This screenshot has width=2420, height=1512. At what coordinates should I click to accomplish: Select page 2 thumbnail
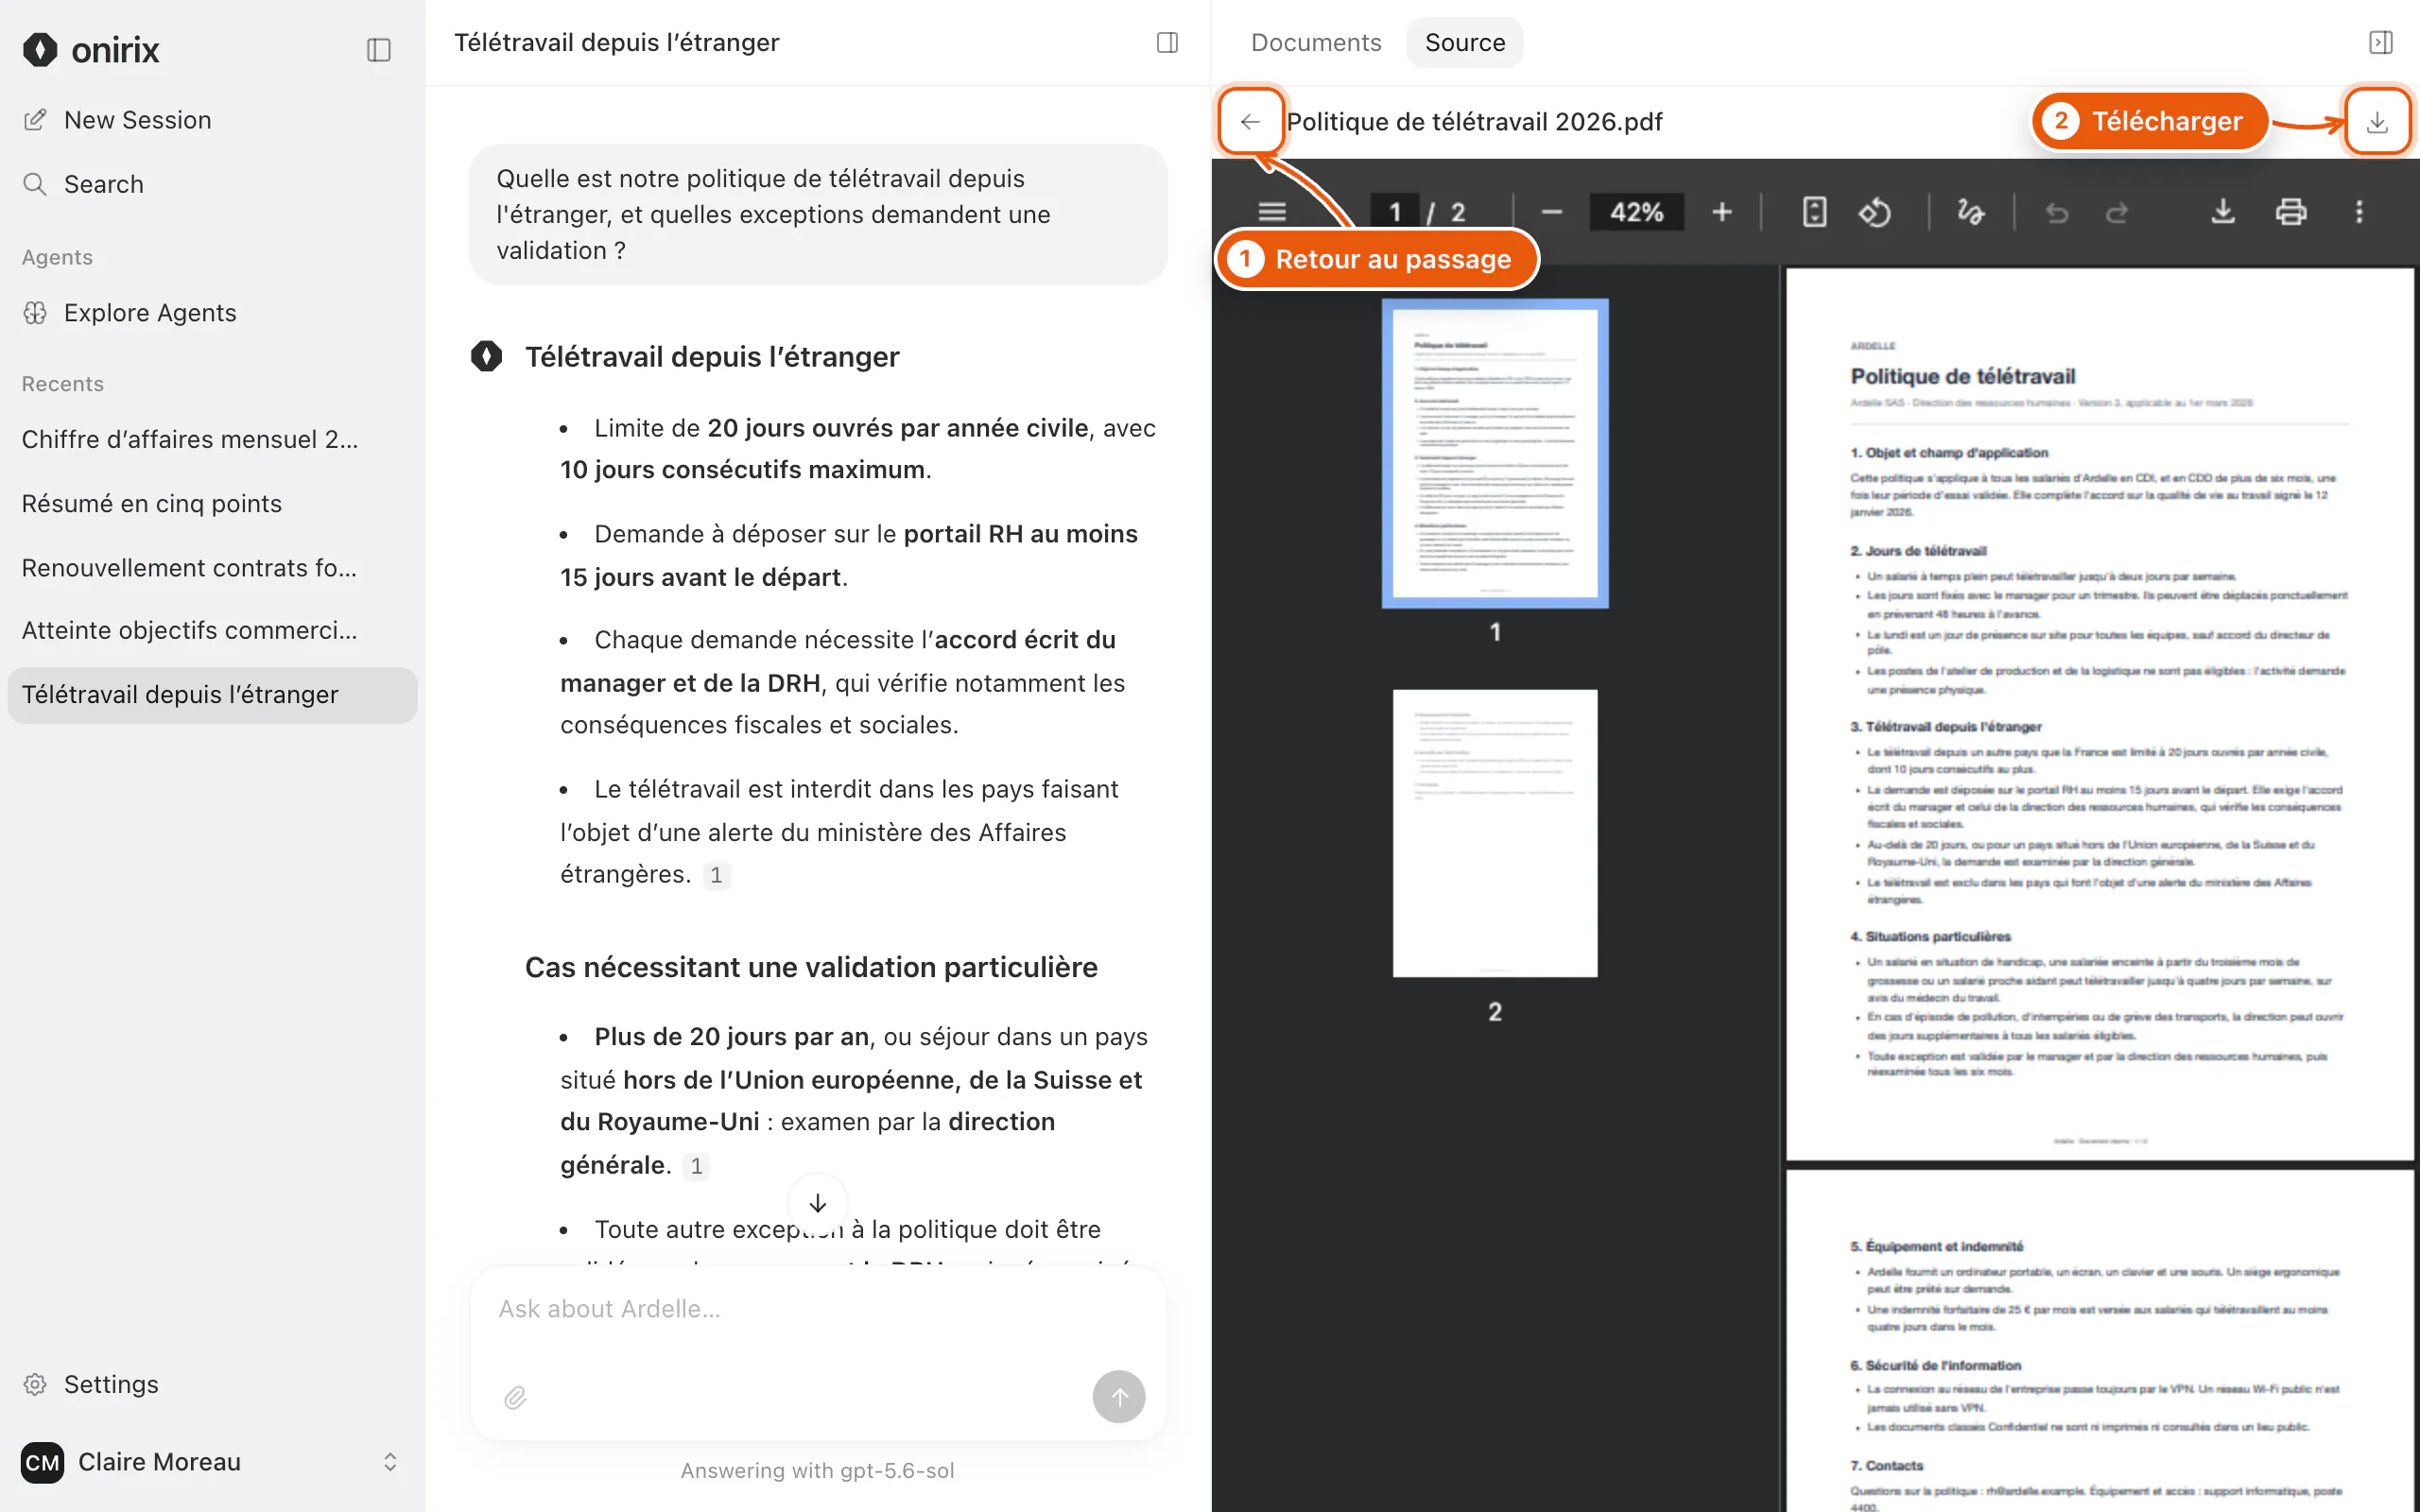click(x=1495, y=833)
